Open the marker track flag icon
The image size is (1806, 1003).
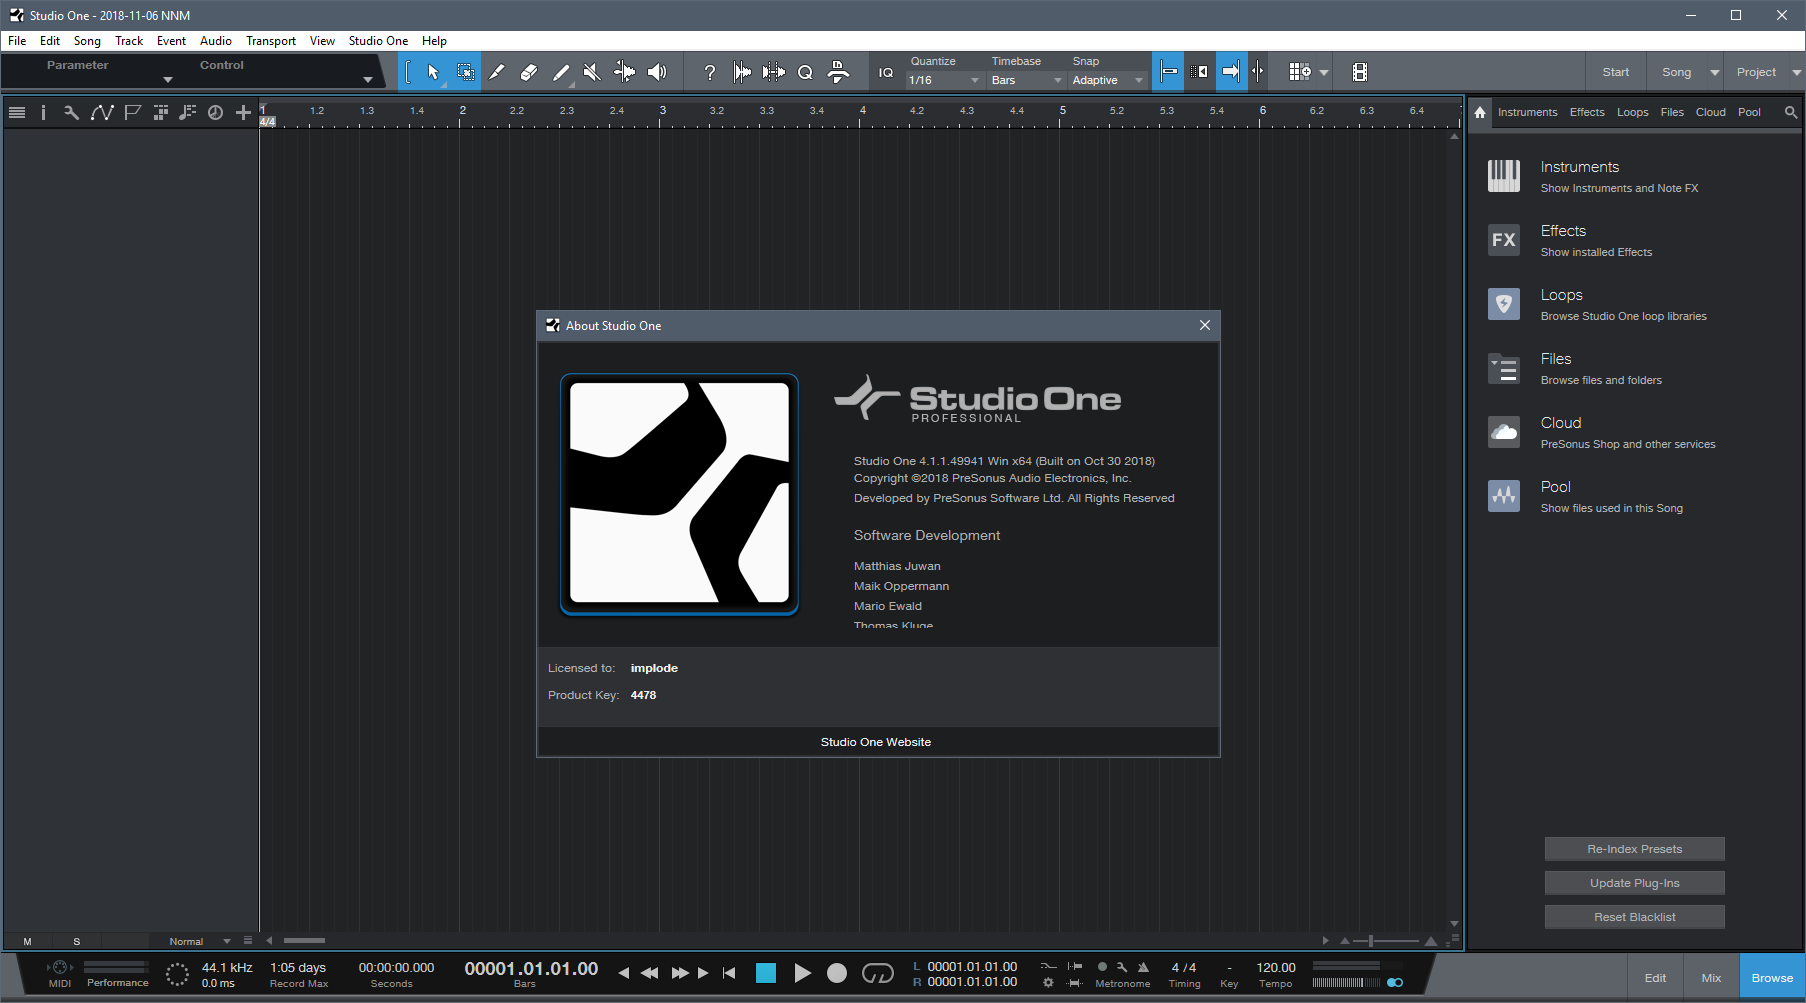(132, 113)
